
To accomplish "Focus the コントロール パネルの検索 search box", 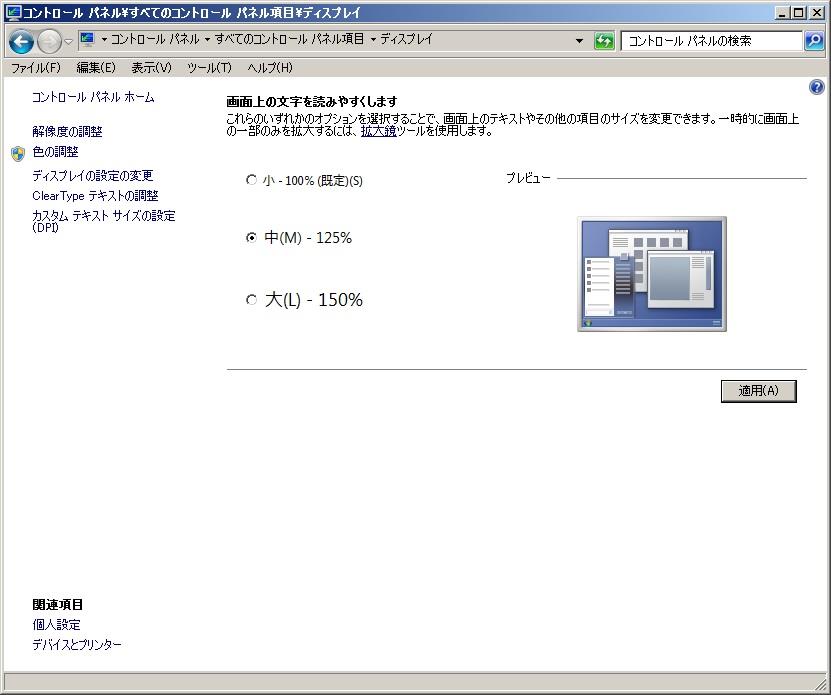I will [711, 41].
